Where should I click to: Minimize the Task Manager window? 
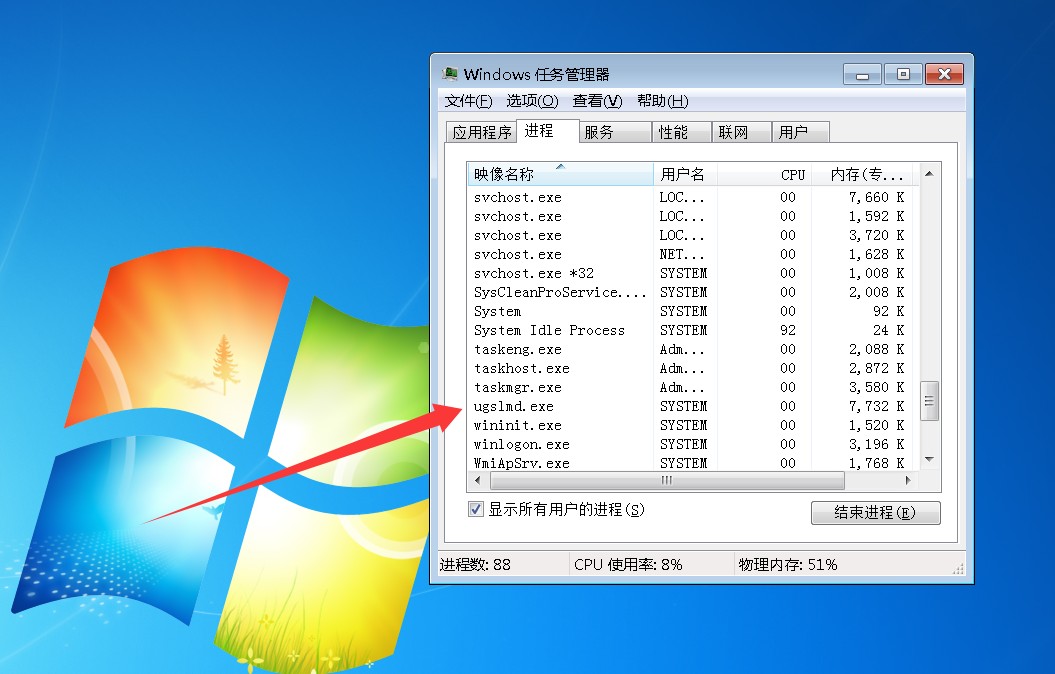pos(862,75)
